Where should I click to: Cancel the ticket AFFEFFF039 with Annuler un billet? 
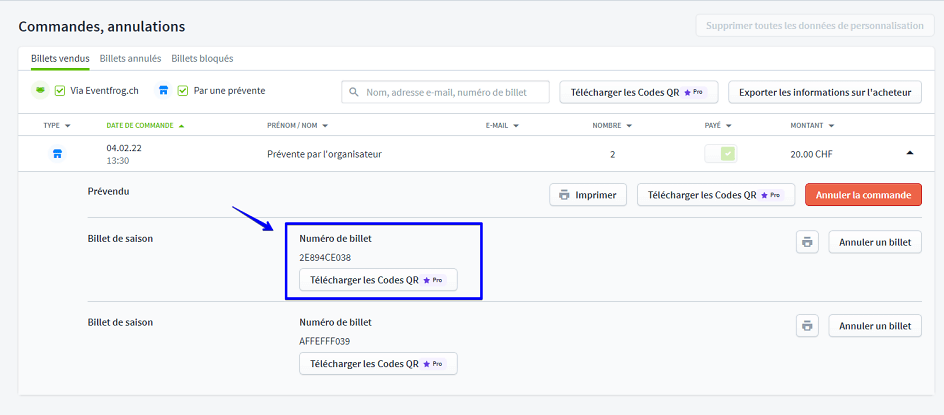pyautogui.click(x=875, y=326)
